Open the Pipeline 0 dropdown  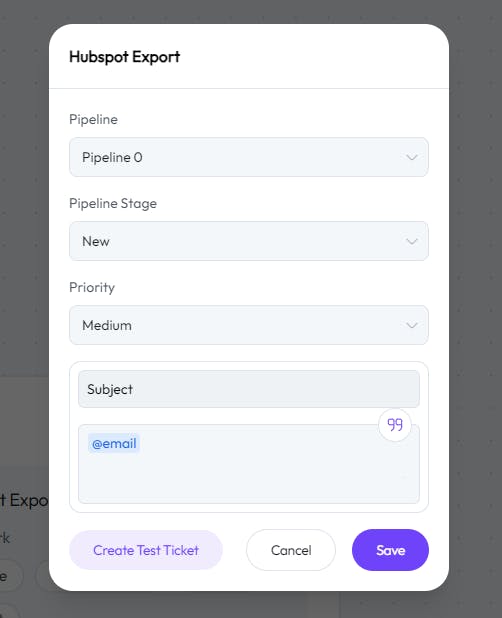[x=249, y=157]
